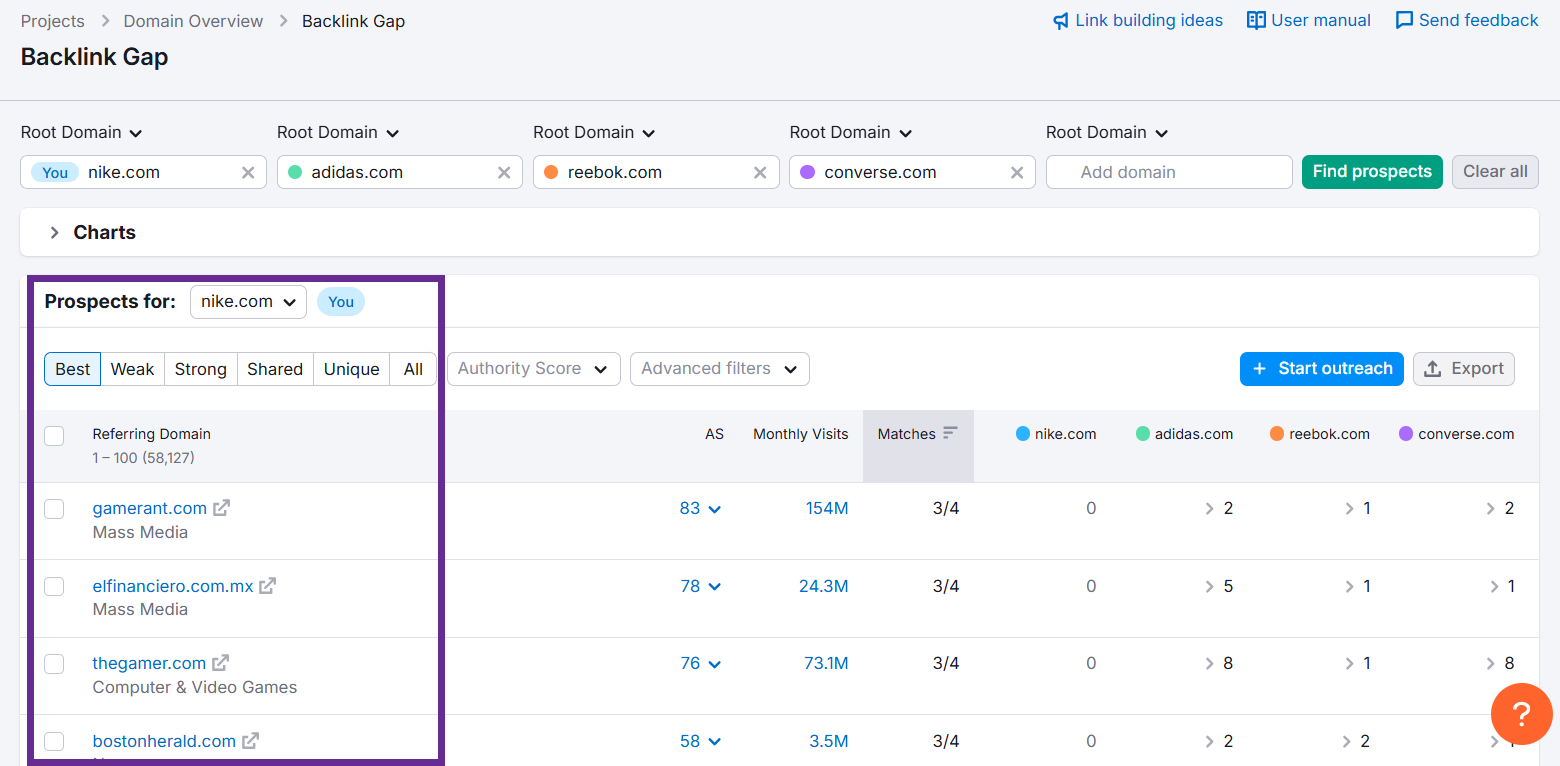Open the thegamer.com domain link
The height and width of the screenshot is (766, 1560).
[x=149, y=663]
